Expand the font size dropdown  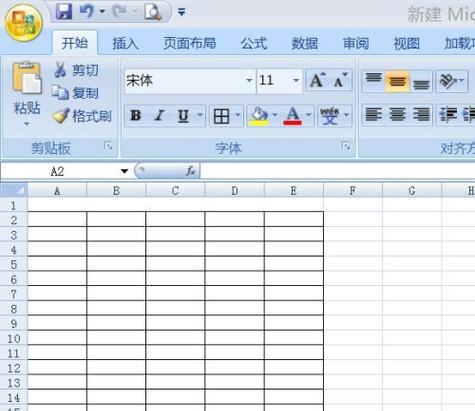(x=296, y=80)
